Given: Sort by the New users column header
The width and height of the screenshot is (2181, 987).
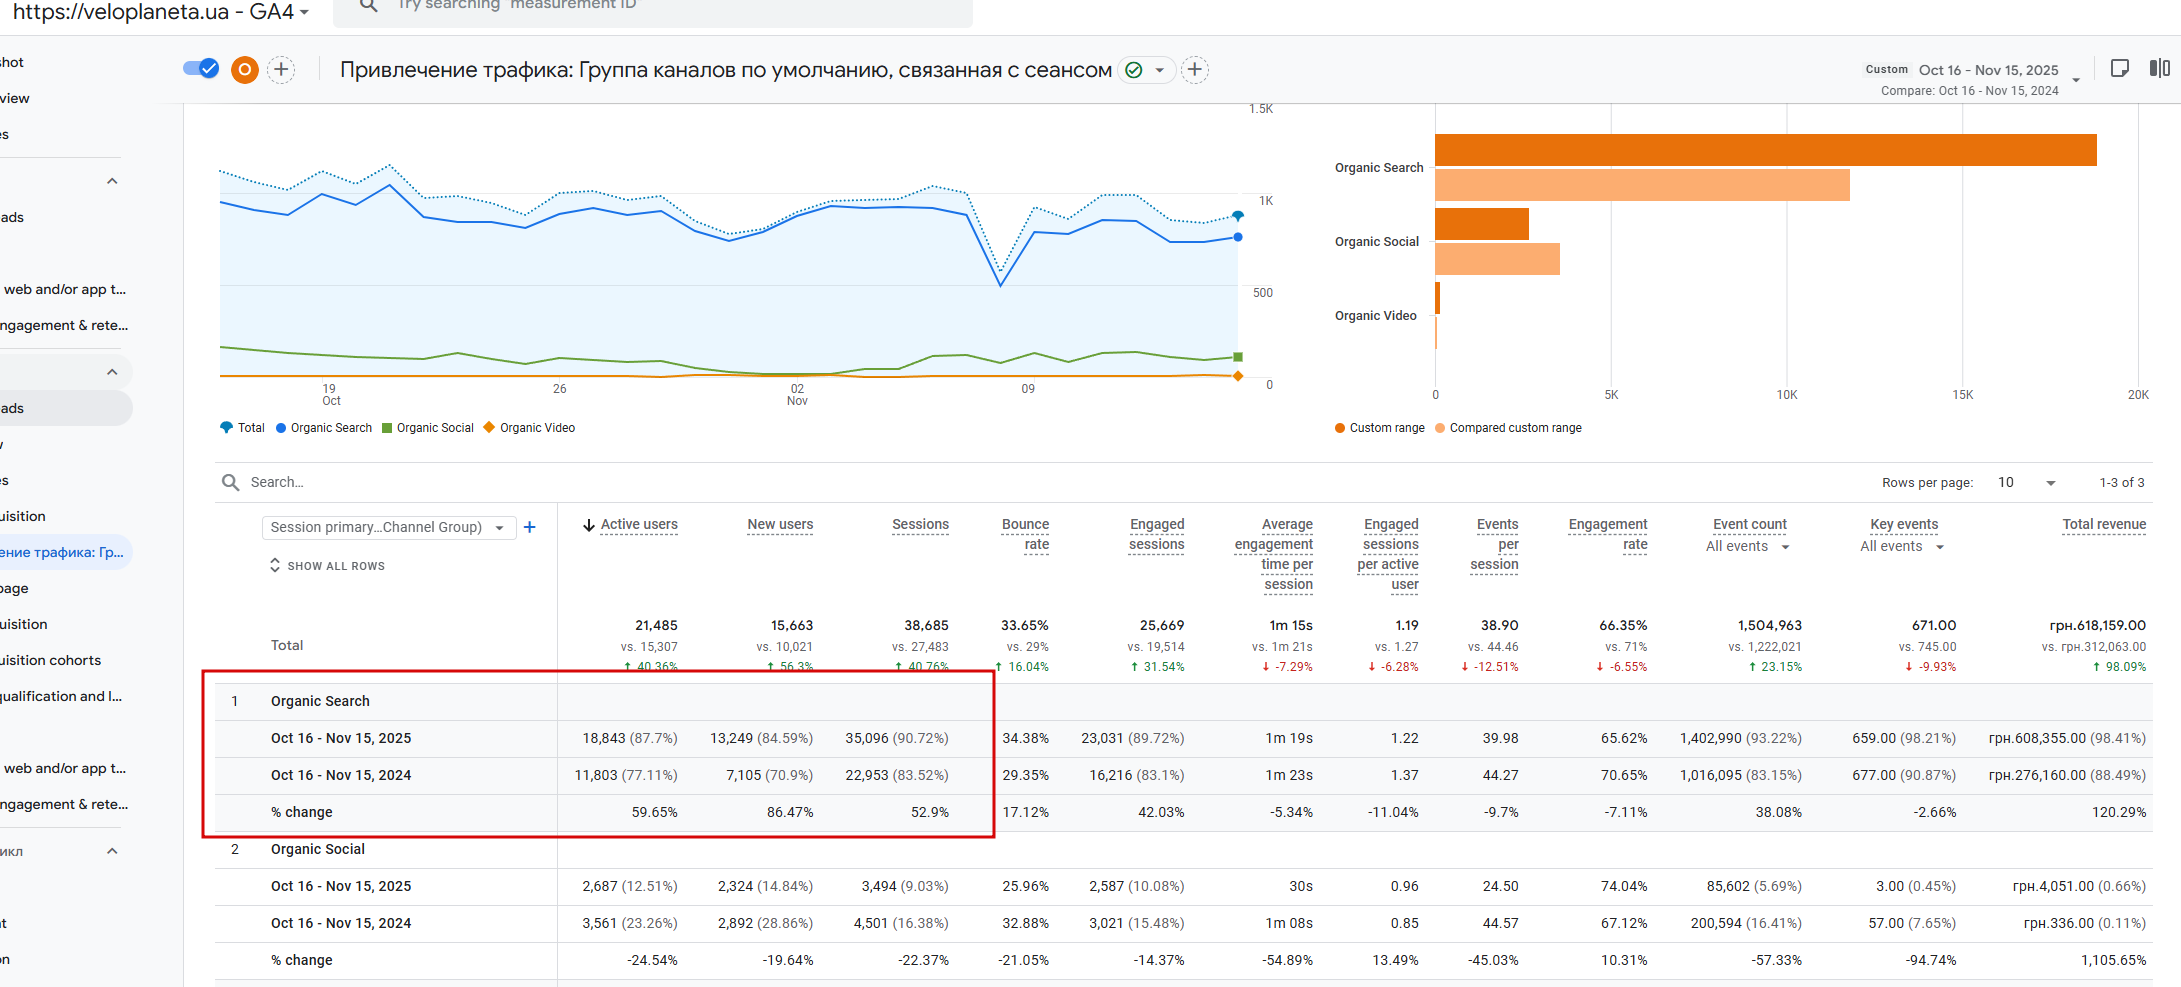Looking at the screenshot, I should tap(780, 525).
